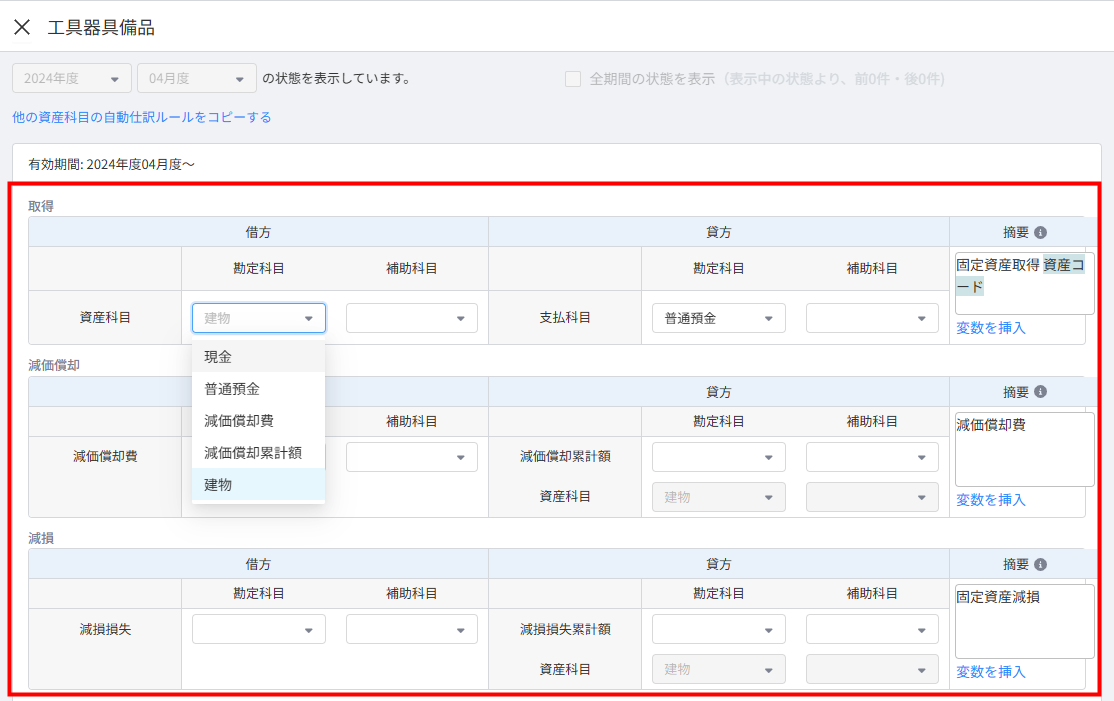Choose 減価償却累計額 in the dropdown list
The width and height of the screenshot is (1114, 701).
coord(258,452)
